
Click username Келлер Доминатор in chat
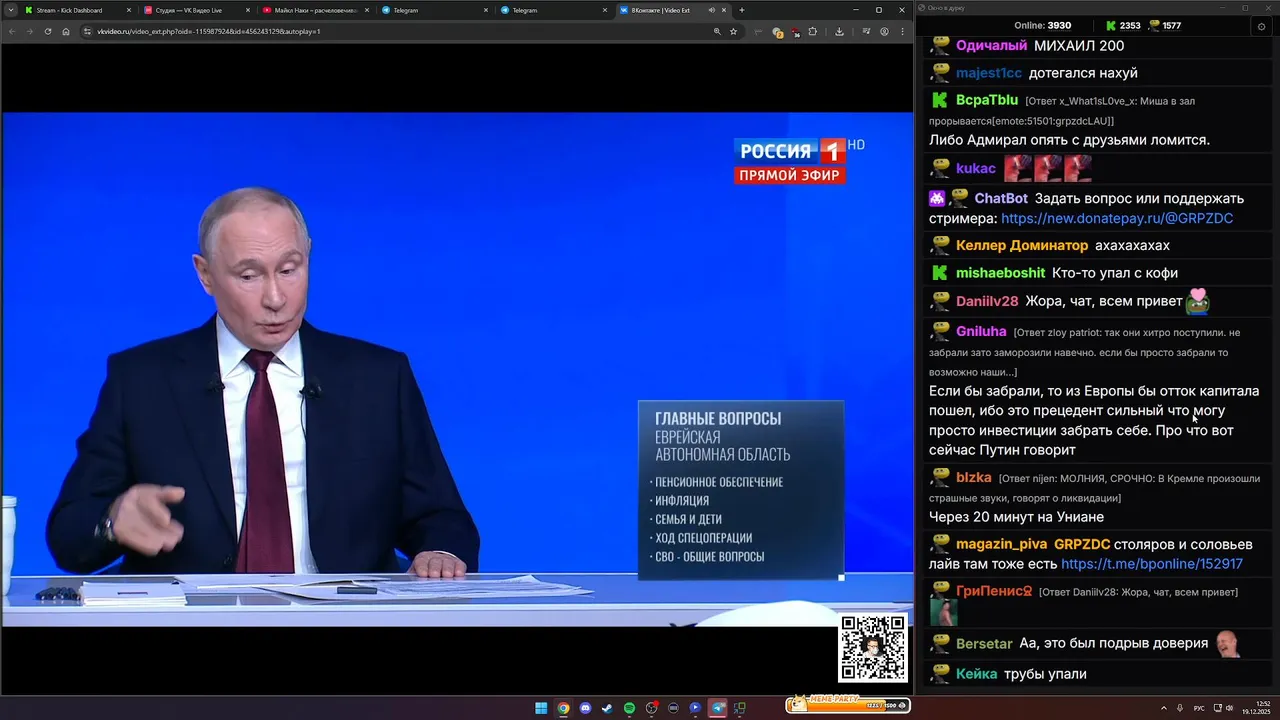click(1022, 245)
